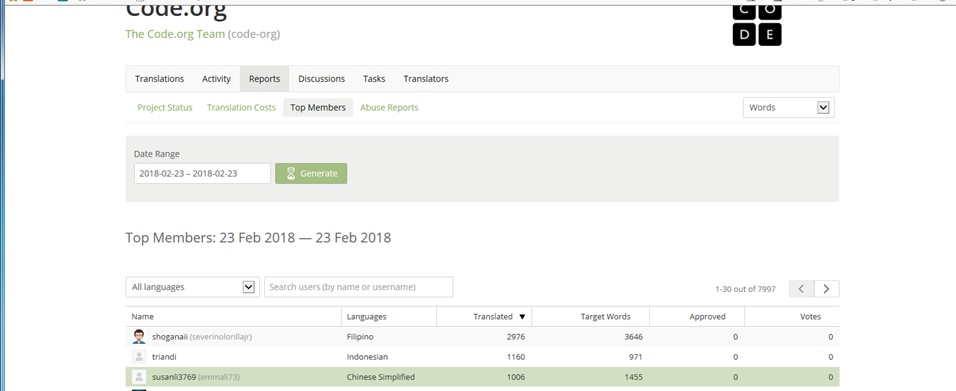Expand the Words unit dropdown
The width and height of the screenshot is (956, 391).
tap(788, 107)
